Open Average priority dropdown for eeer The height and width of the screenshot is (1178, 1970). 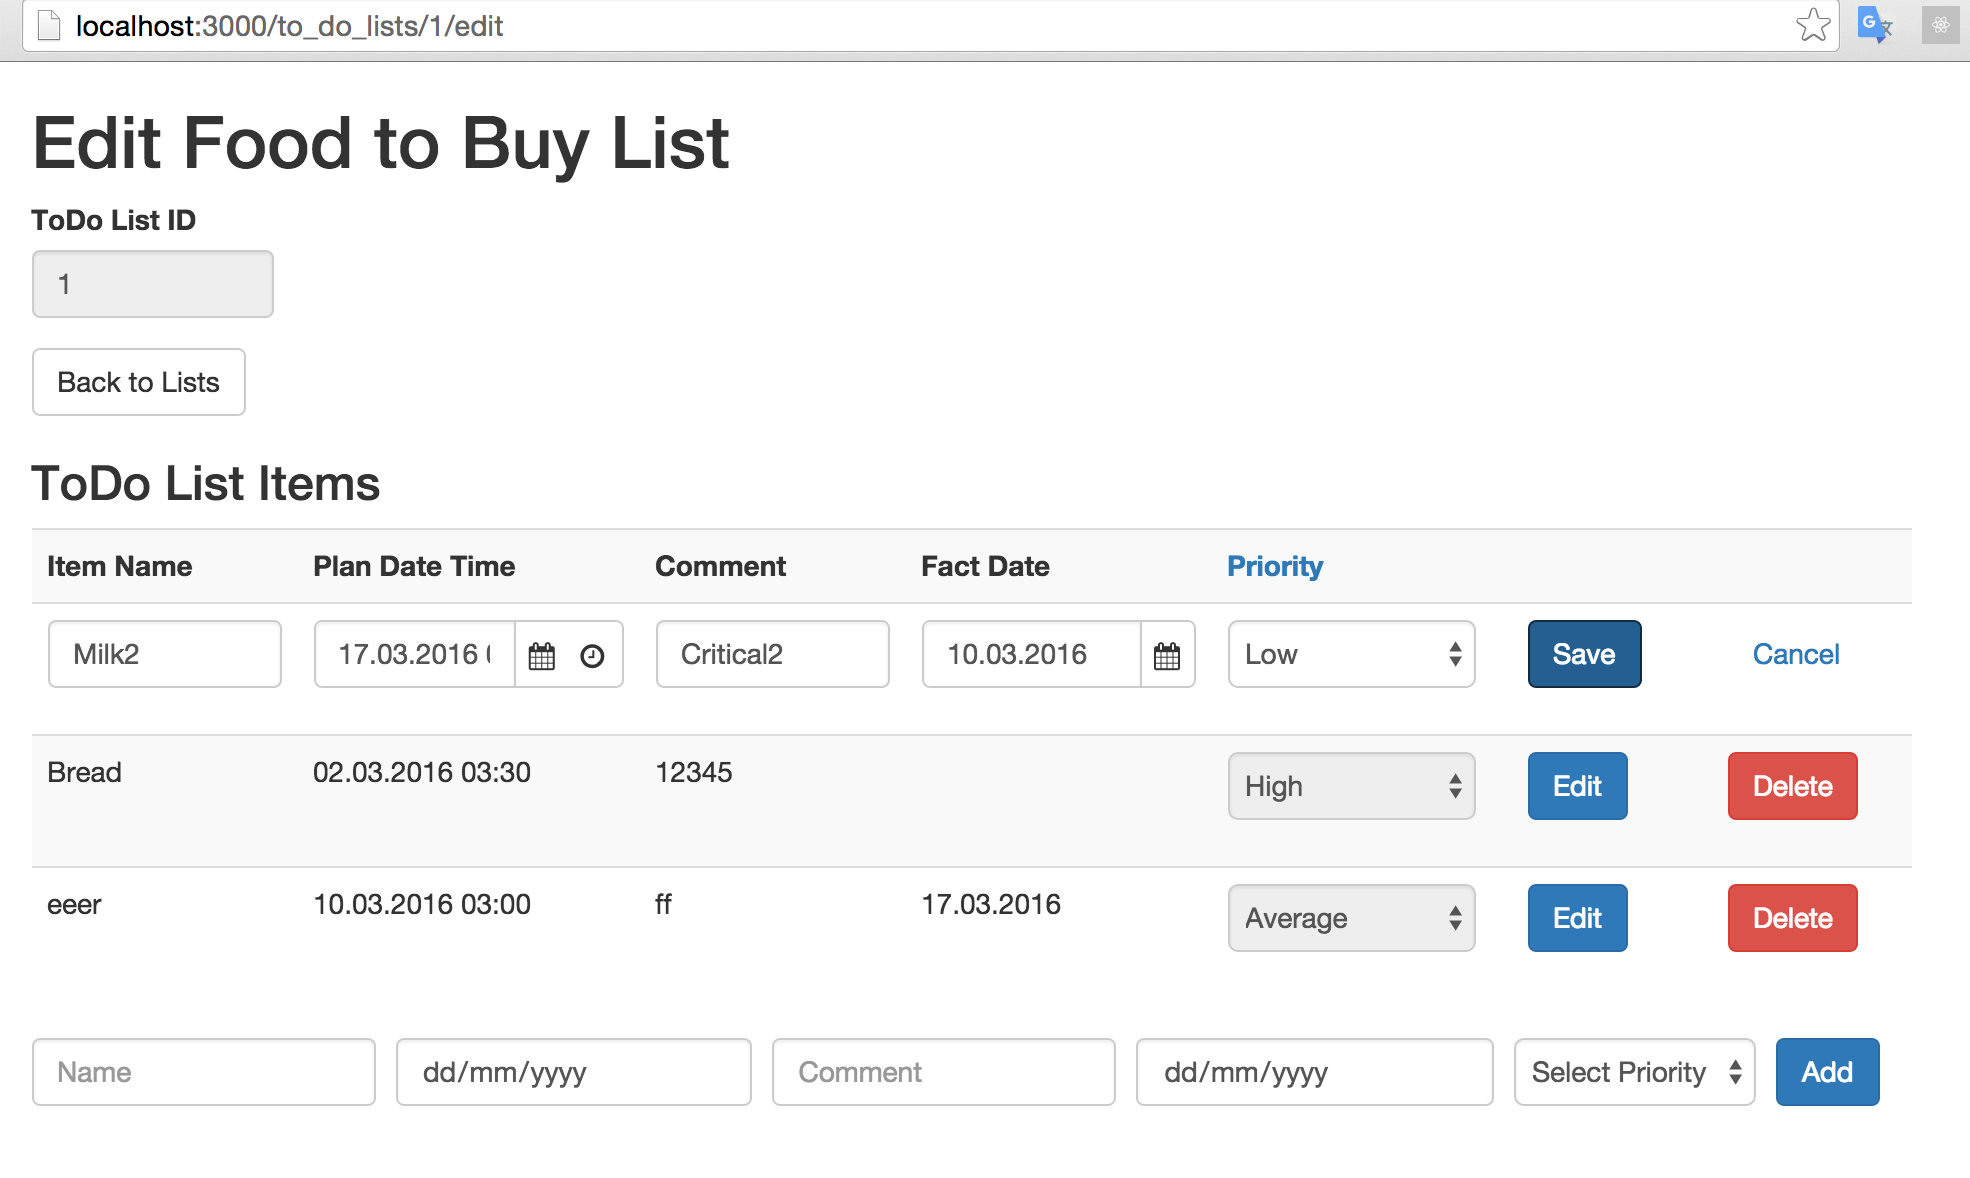pos(1350,918)
